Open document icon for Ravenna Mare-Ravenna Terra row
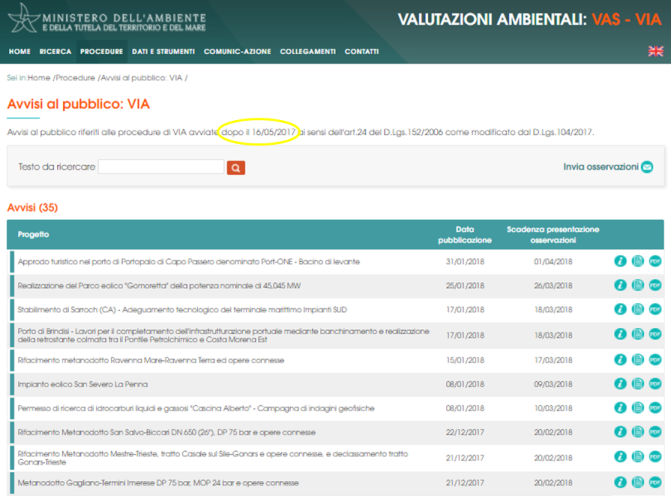 pos(638,360)
